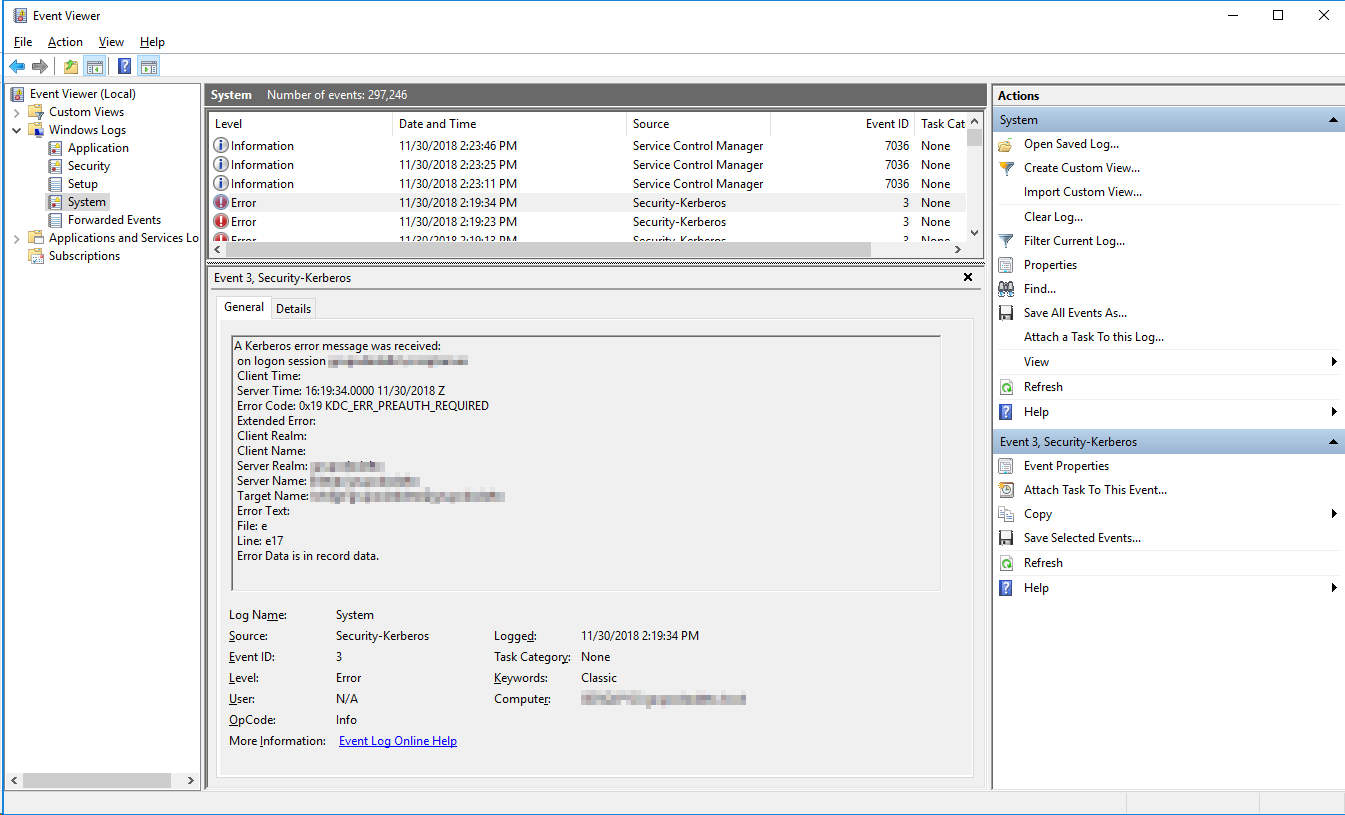Viewport: 1345px width, 815px height.
Task: Switch to the Details tab
Action: (293, 309)
